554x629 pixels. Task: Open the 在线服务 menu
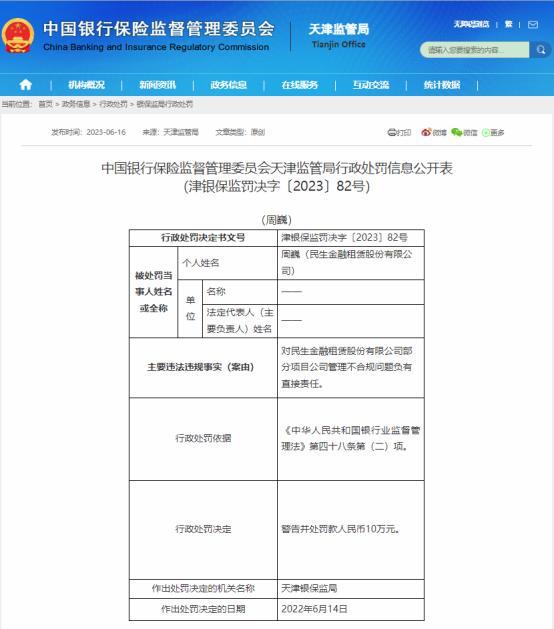(x=300, y=85)
